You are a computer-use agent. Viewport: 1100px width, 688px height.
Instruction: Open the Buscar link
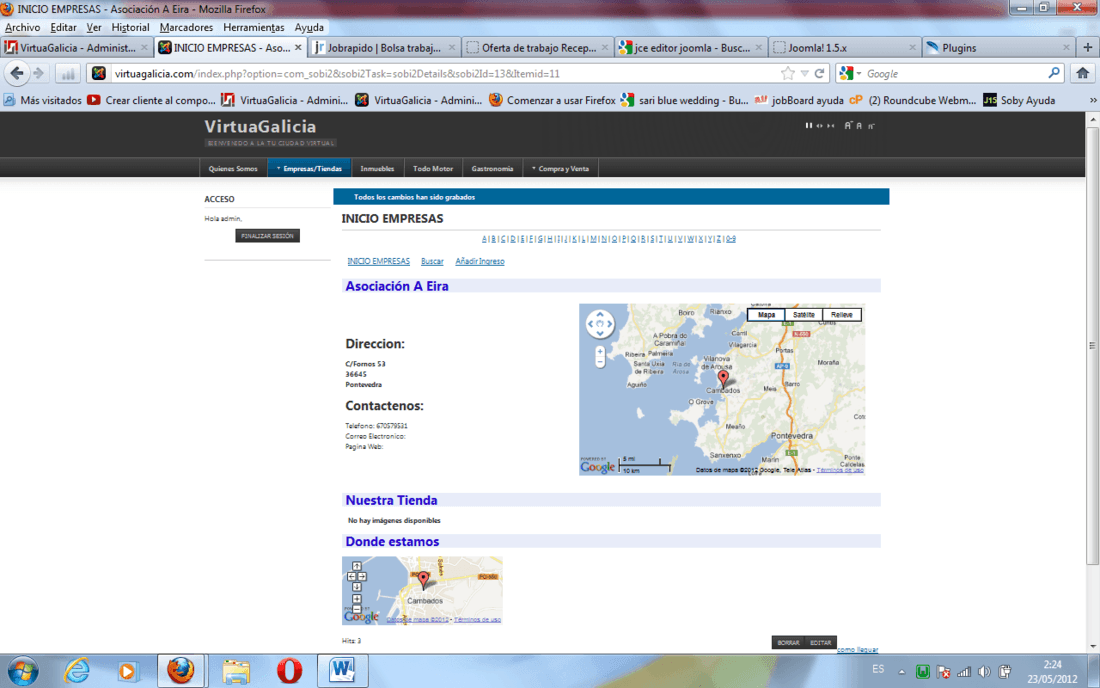(432, 261)
